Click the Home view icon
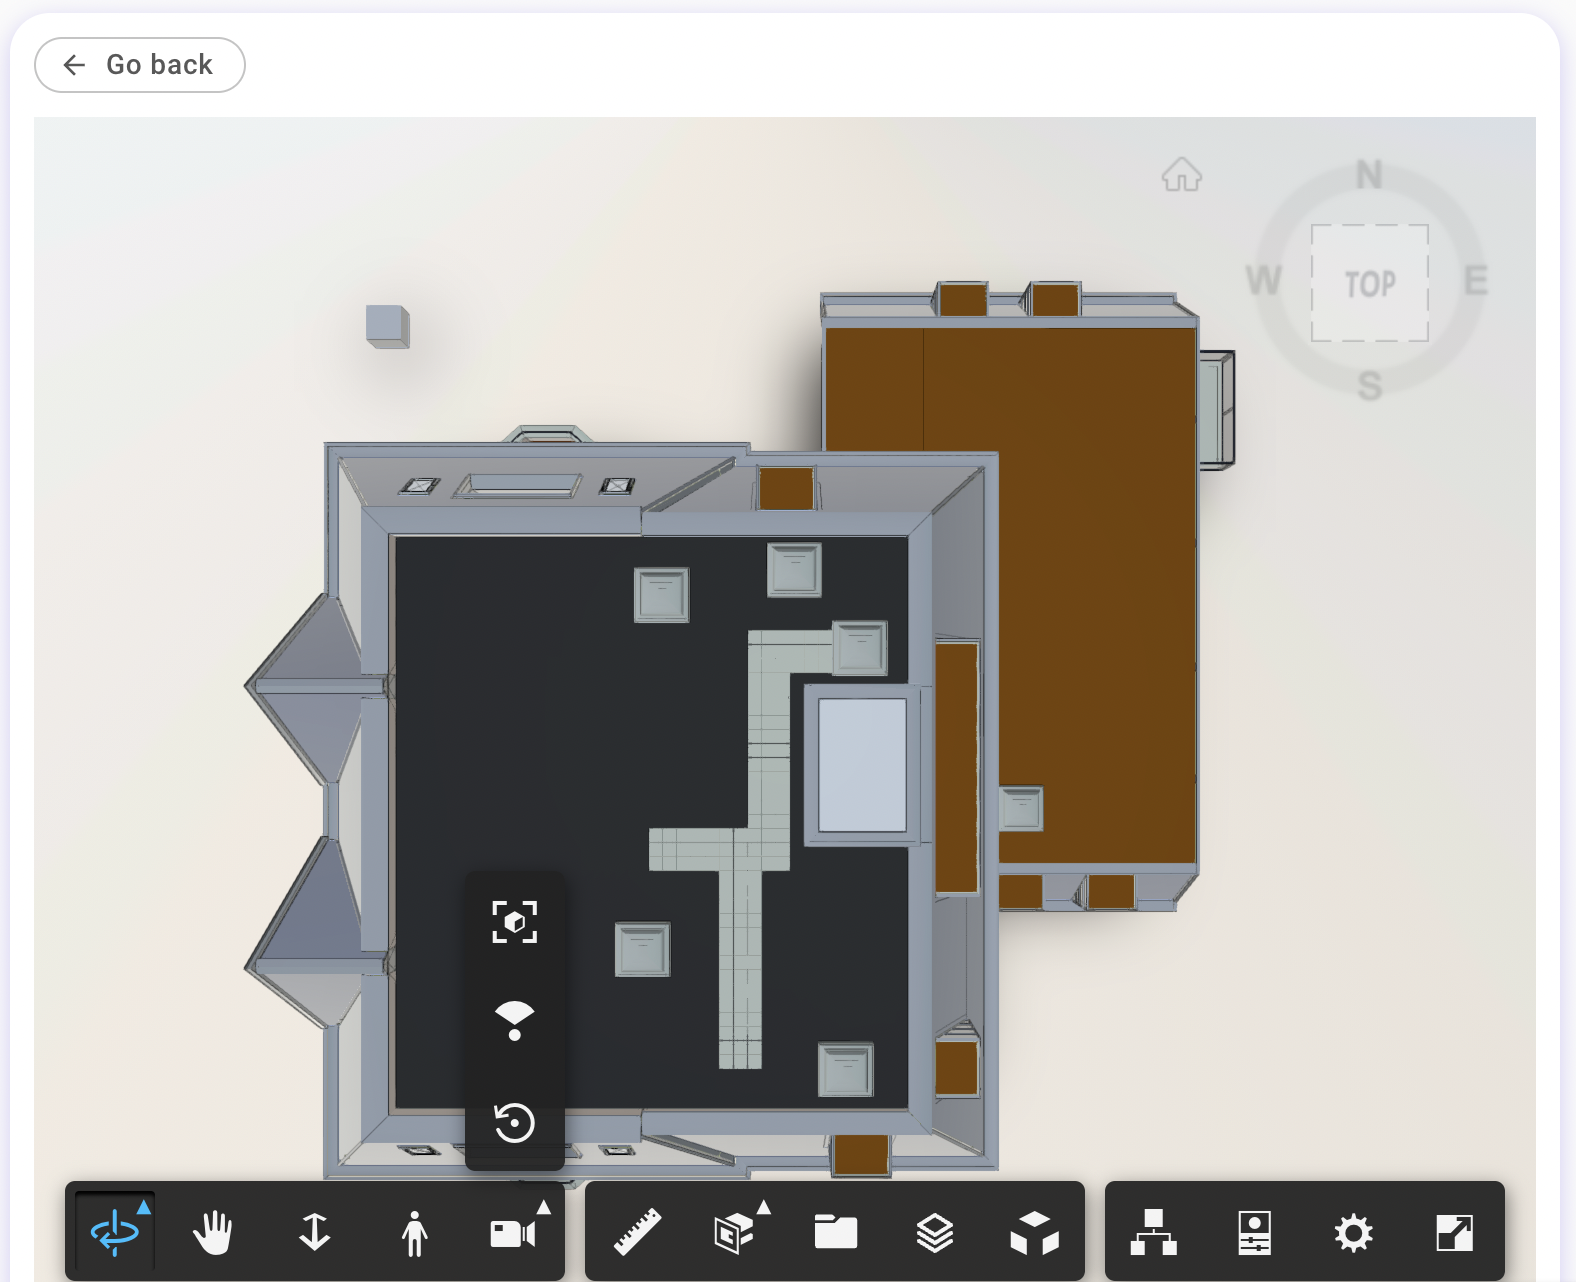Image resolution: width=1576 pixels, height=1282 pixels. click(1182, 175)
